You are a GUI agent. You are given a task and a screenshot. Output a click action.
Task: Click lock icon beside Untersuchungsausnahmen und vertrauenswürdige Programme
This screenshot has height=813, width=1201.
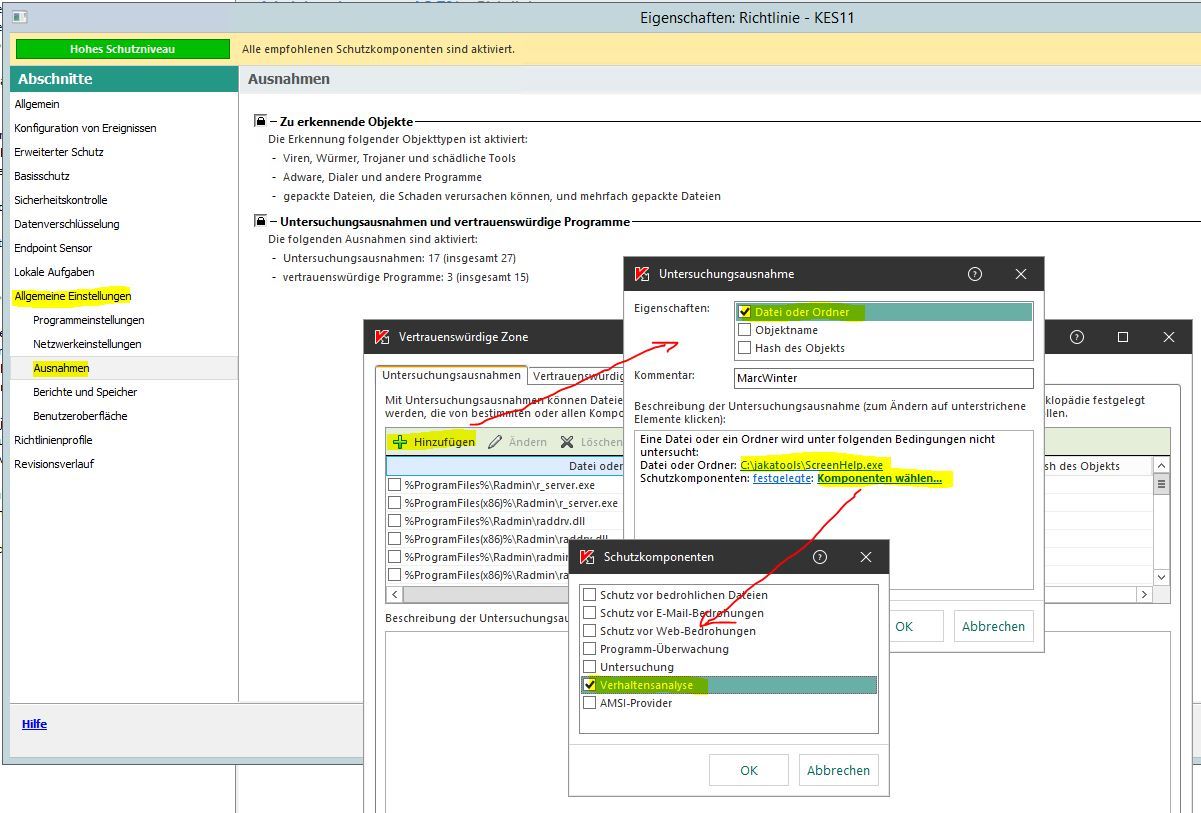click(261, 221)
